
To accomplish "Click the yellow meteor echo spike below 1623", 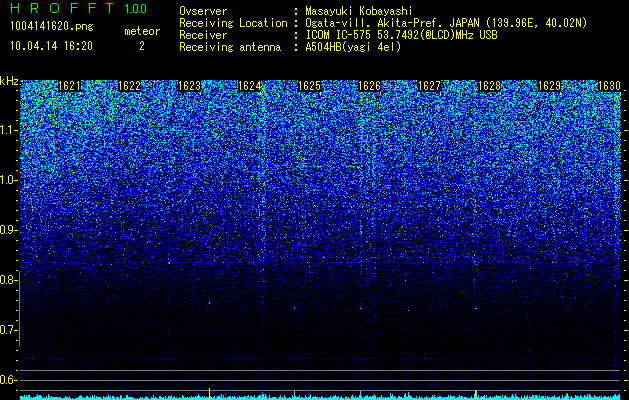I will coord(209,394).
